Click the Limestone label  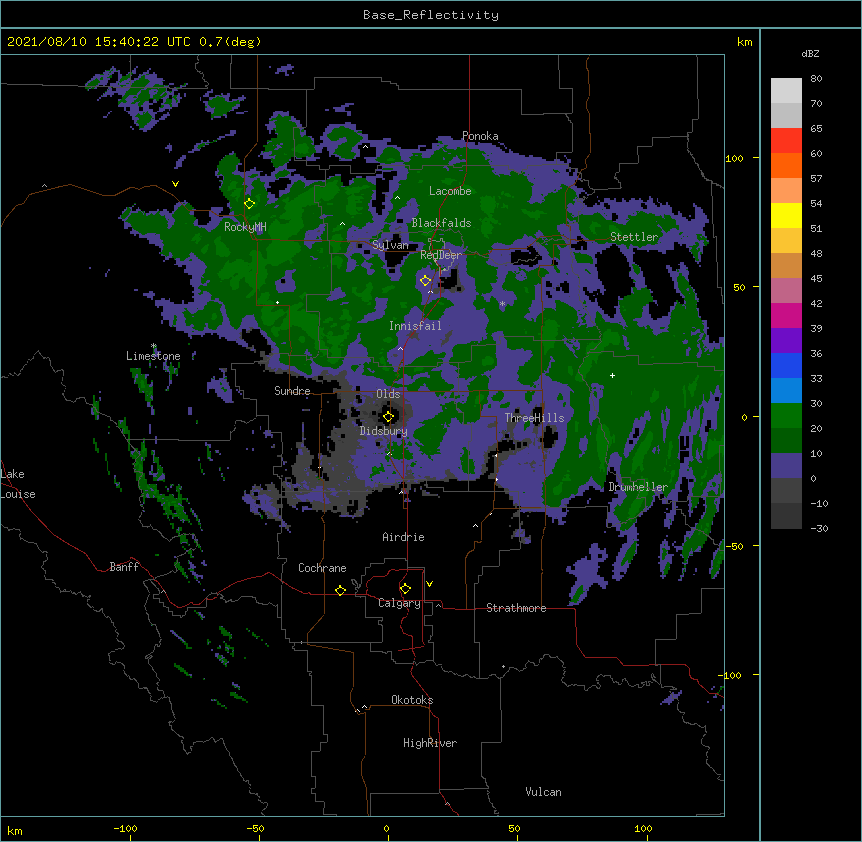[153, 356]
